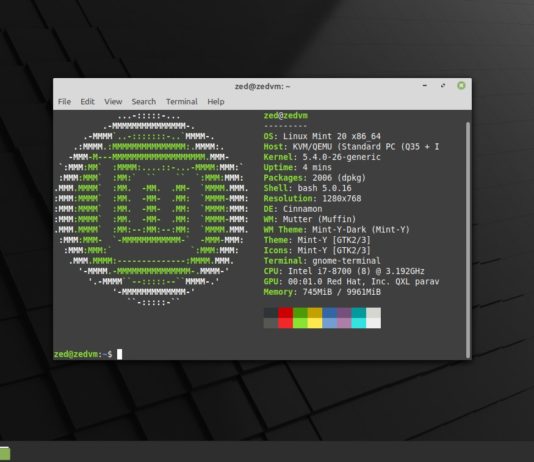Click the 'Uptime: 4 mins' line
Image resolution: width=534 pixels, height=462 pixels.
pyautogui.click(x=297, y=168)
